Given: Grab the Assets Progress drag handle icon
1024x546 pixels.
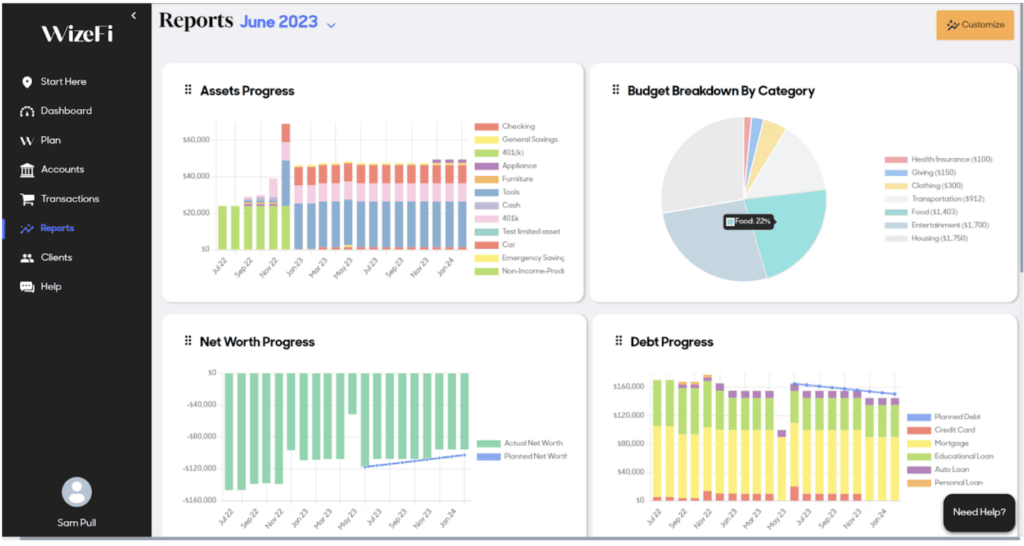Looking at the screenshot, I should [x=188, y=91].
